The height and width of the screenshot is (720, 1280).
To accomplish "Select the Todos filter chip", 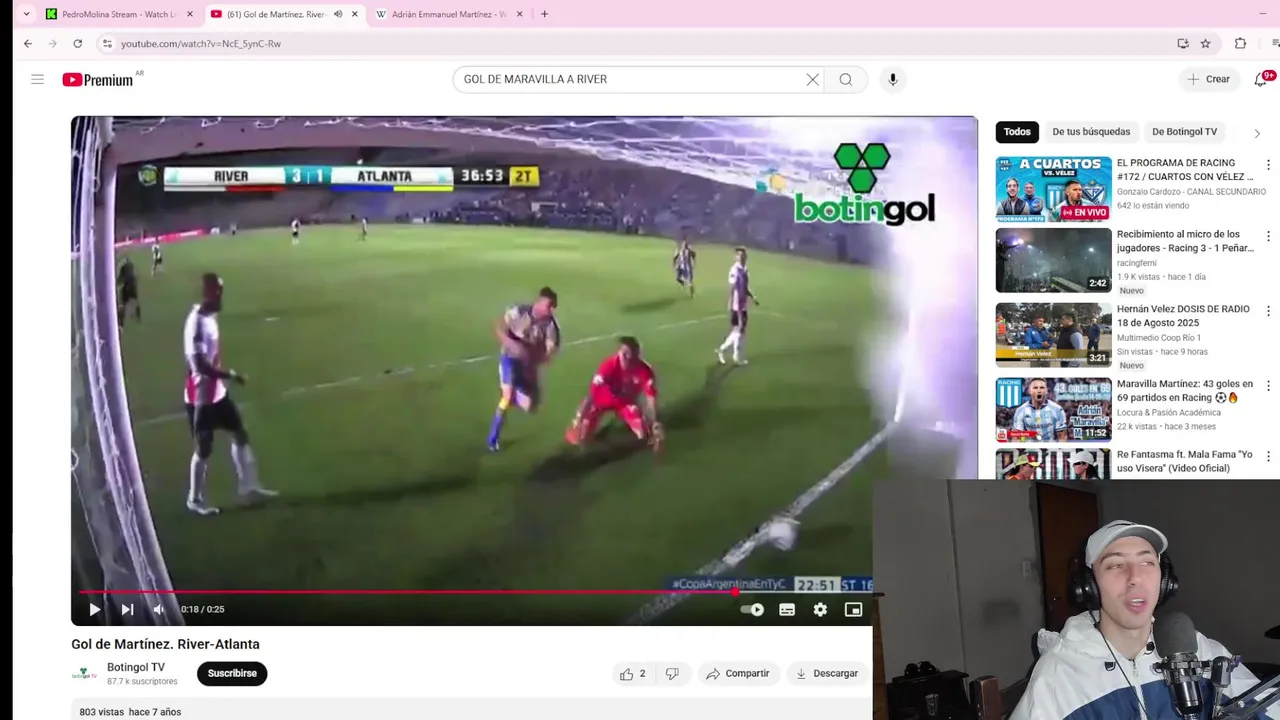I will pos(1017,132).
